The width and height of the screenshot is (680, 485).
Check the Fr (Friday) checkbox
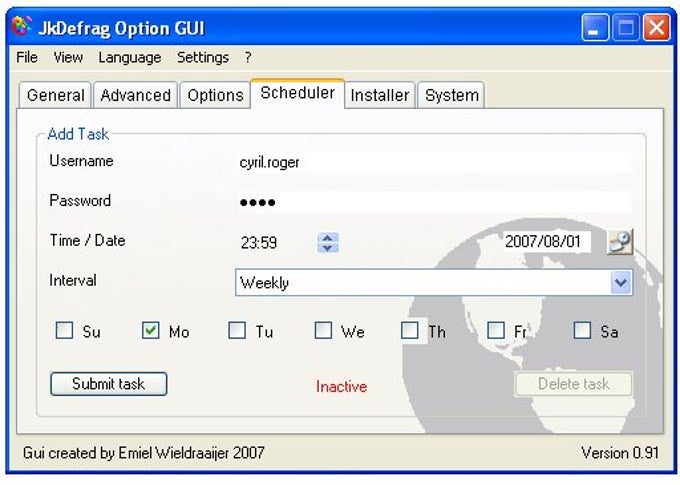pyautogui.click(x=496, y=330)
